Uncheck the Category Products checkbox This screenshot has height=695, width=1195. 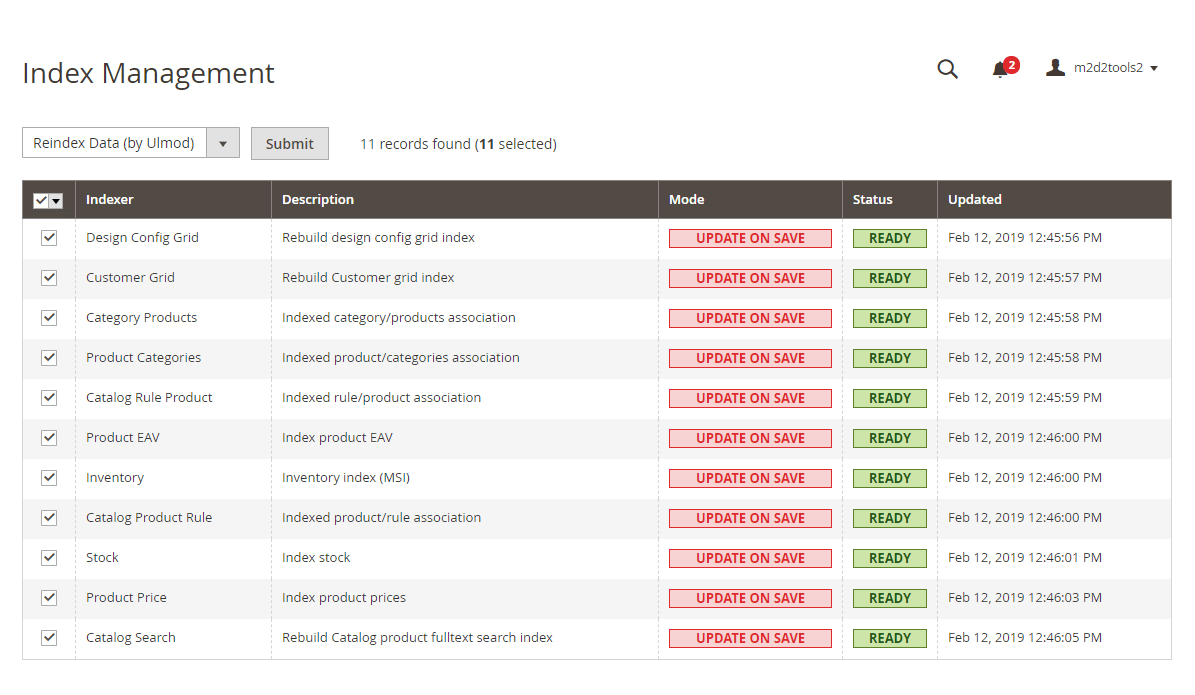49,318
